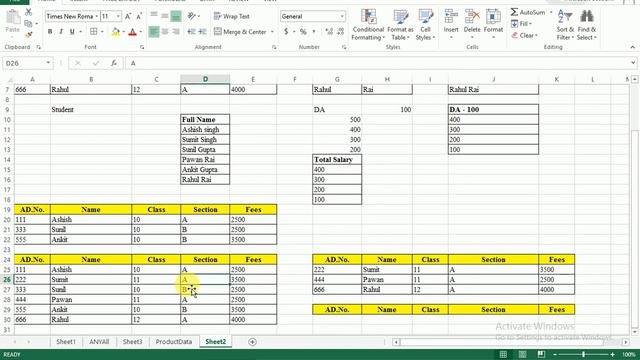Click Insert cells icon

coord(451,24)
